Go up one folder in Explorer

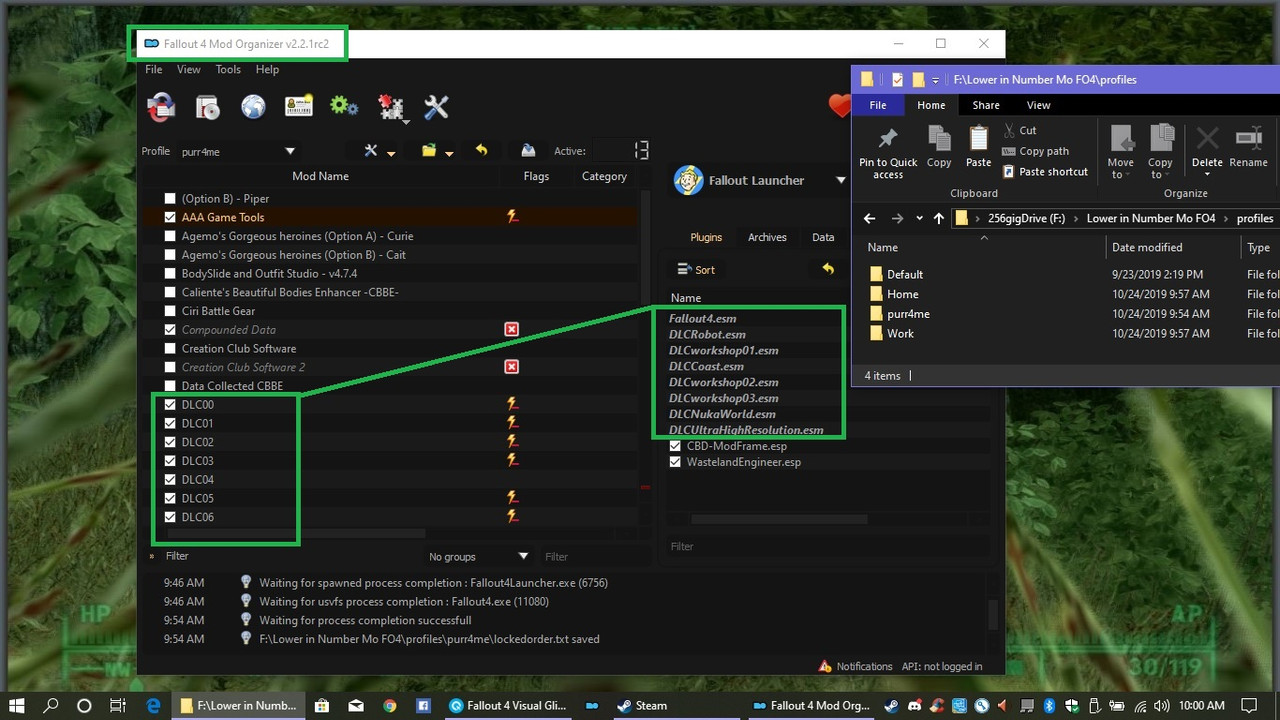point(938,218)
